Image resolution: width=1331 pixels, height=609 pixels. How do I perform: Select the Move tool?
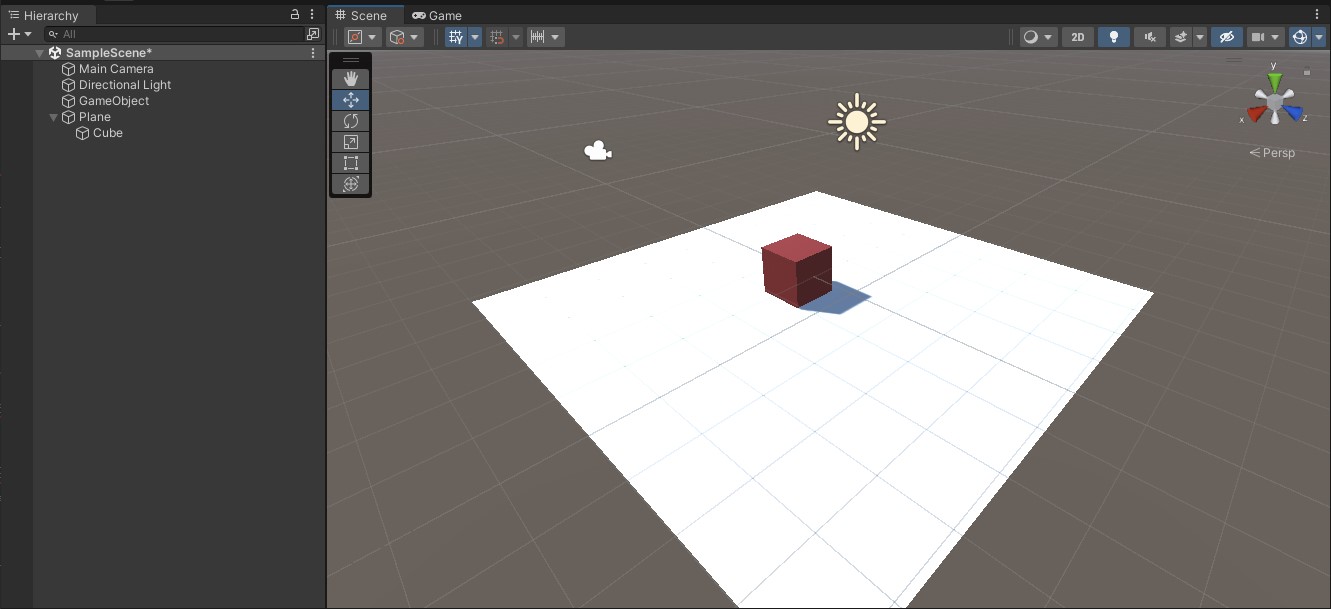(x=351, y=100)
